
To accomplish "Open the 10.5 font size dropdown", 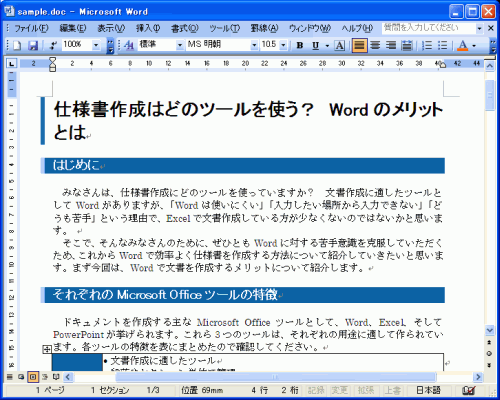I will (283, 45).
